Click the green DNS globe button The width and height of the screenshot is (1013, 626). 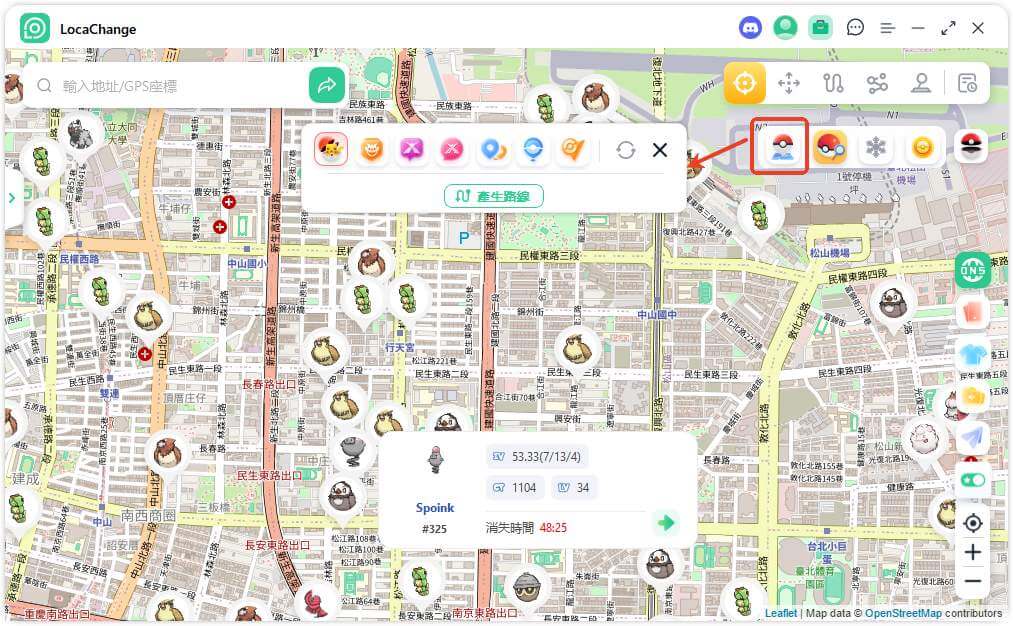point(972,270)
